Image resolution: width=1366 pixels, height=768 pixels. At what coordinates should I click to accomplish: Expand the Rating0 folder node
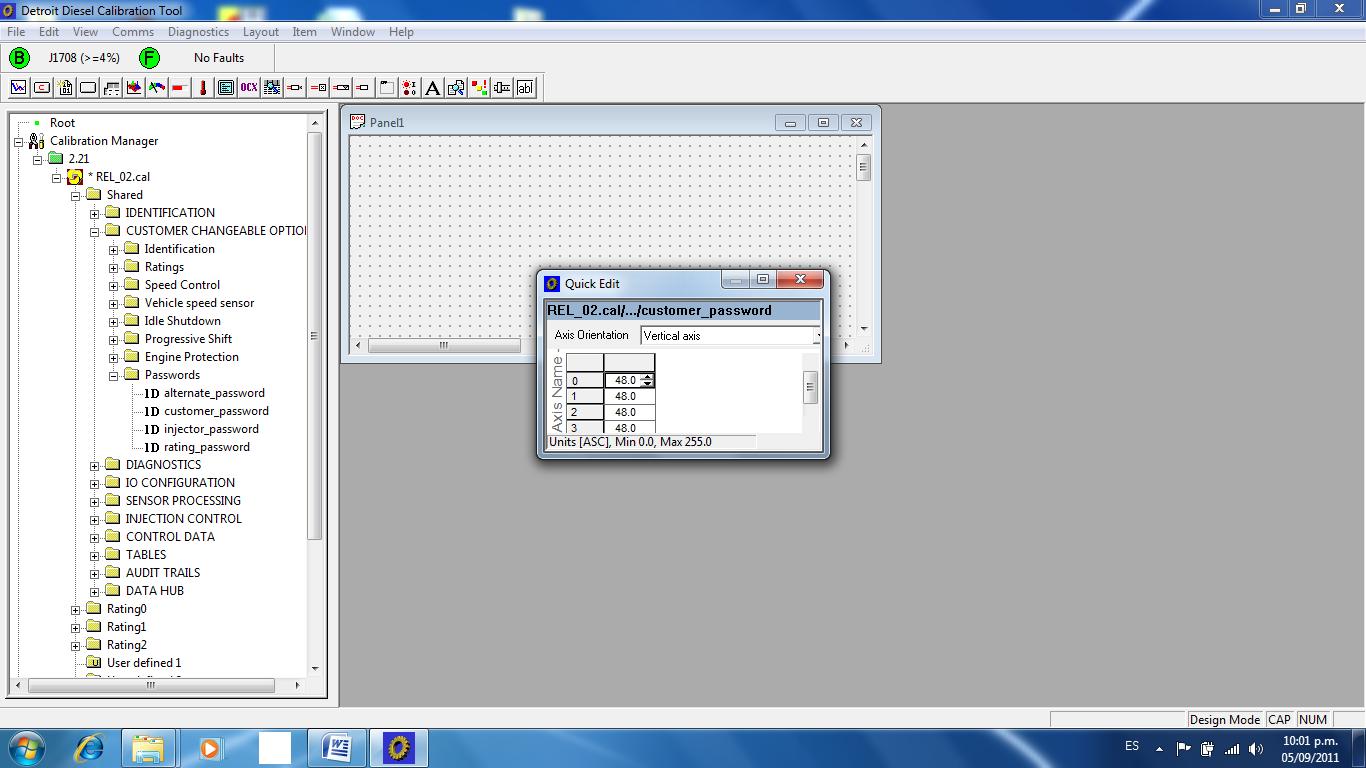coord(76,609)
